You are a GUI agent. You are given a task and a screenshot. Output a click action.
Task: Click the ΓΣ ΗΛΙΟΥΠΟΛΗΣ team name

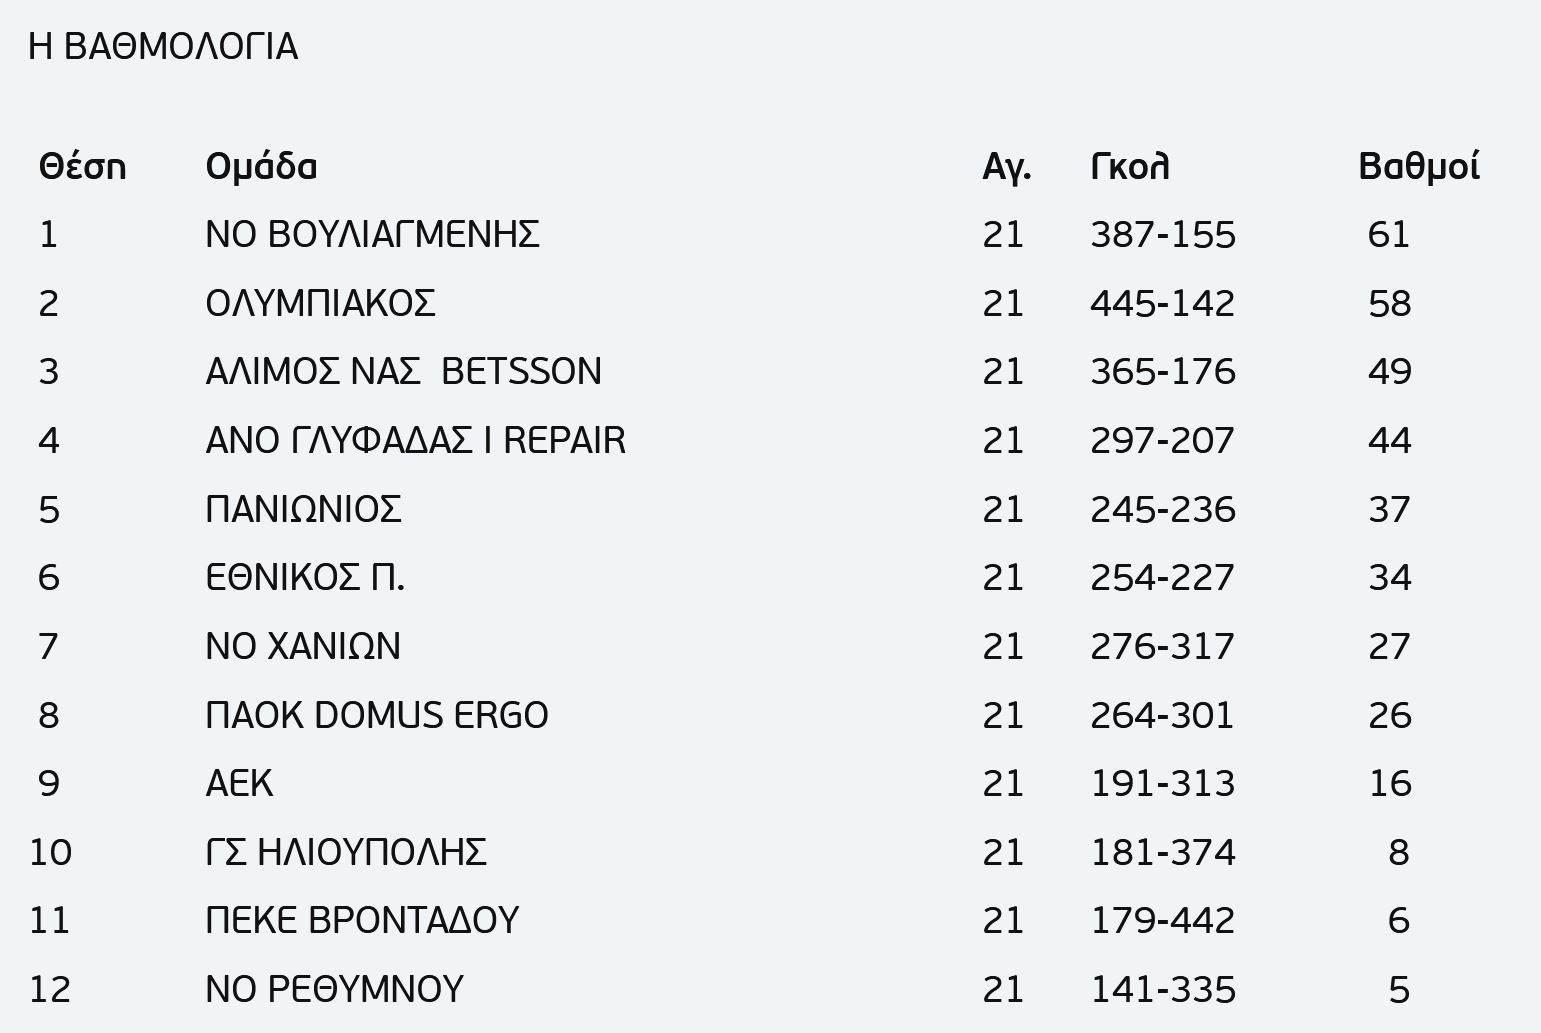point(346,852)
